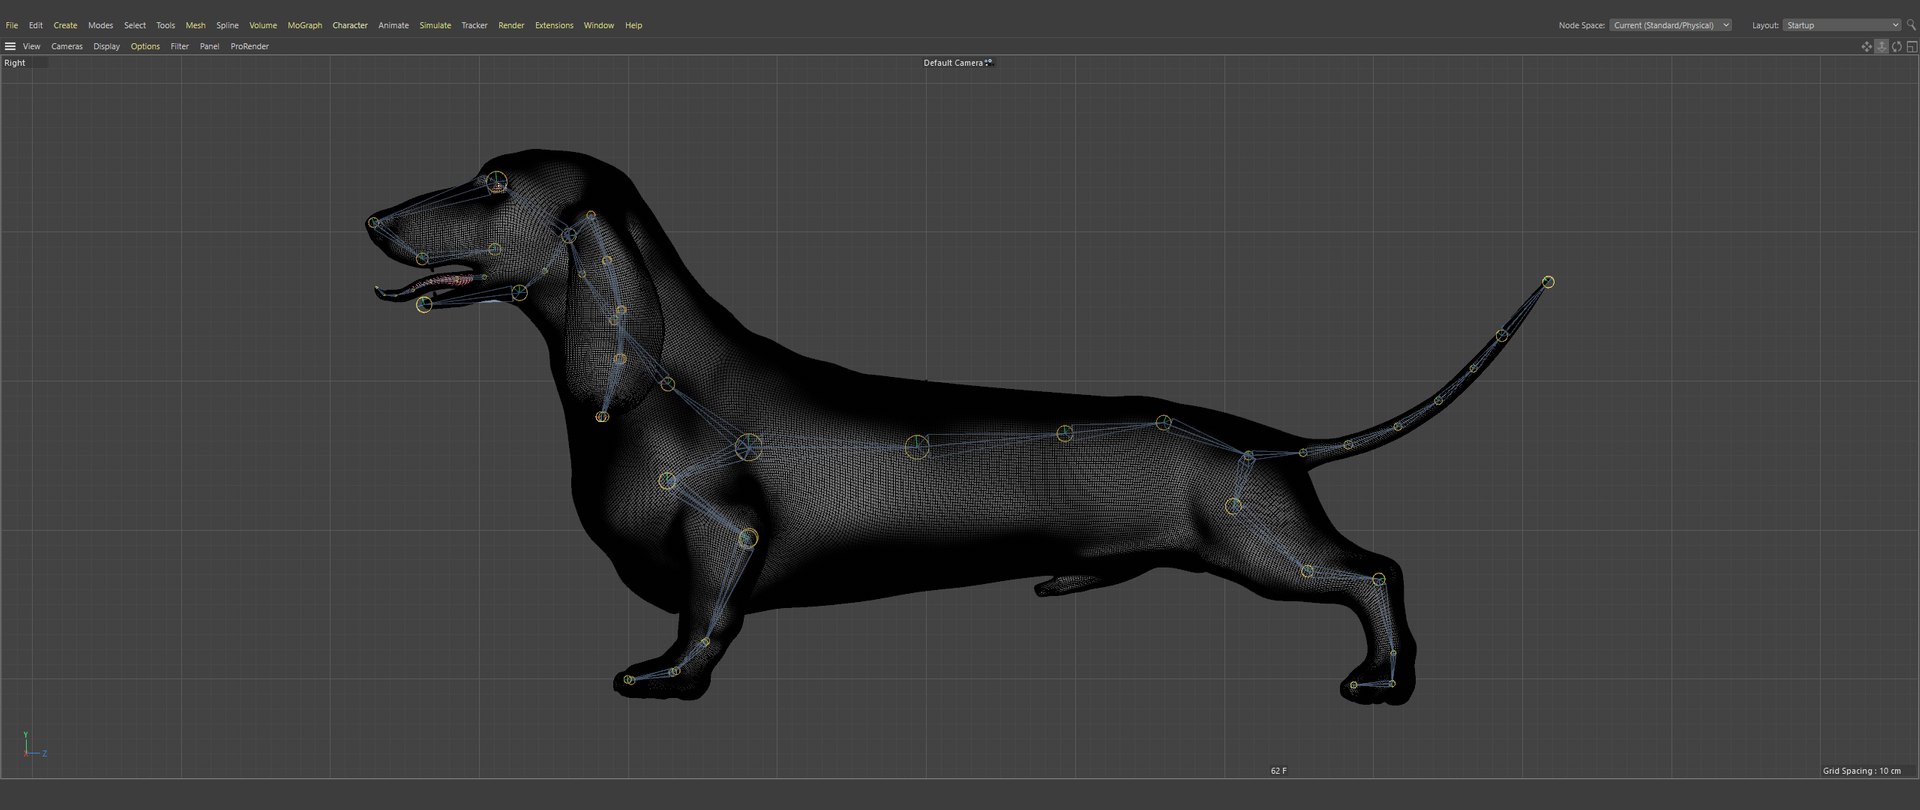Select the eye joint on the head
The height and width of the screenshot is (810, 1920).
click(497, 183)
